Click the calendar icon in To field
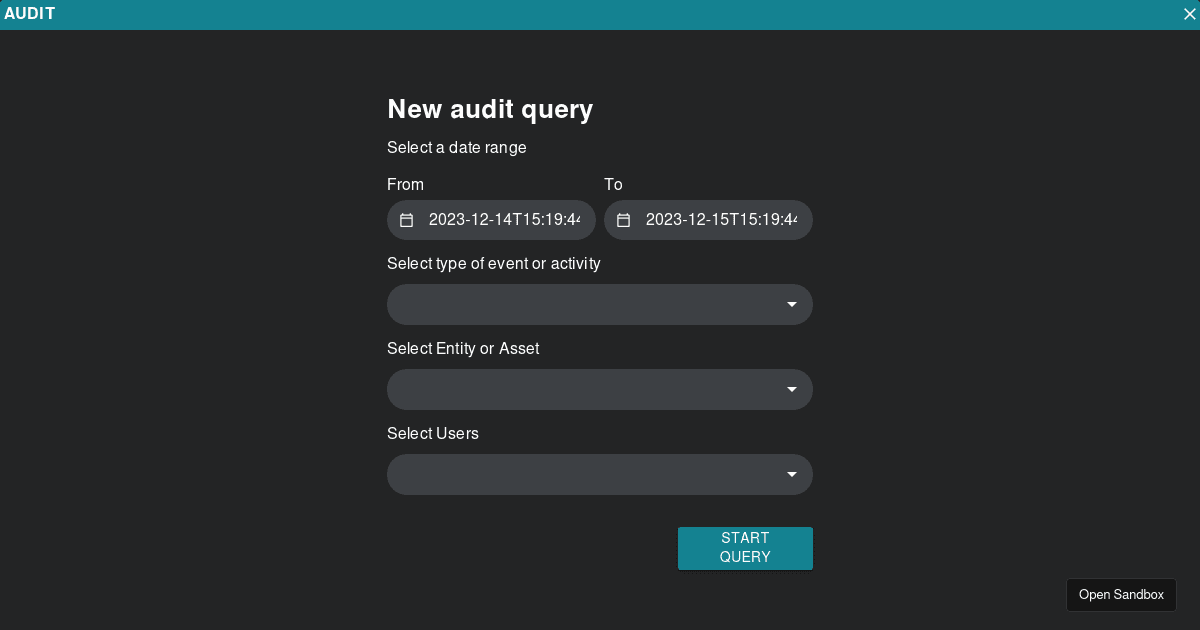The height and width of the screenshot is (630, 1200). (x=623, y=220)
